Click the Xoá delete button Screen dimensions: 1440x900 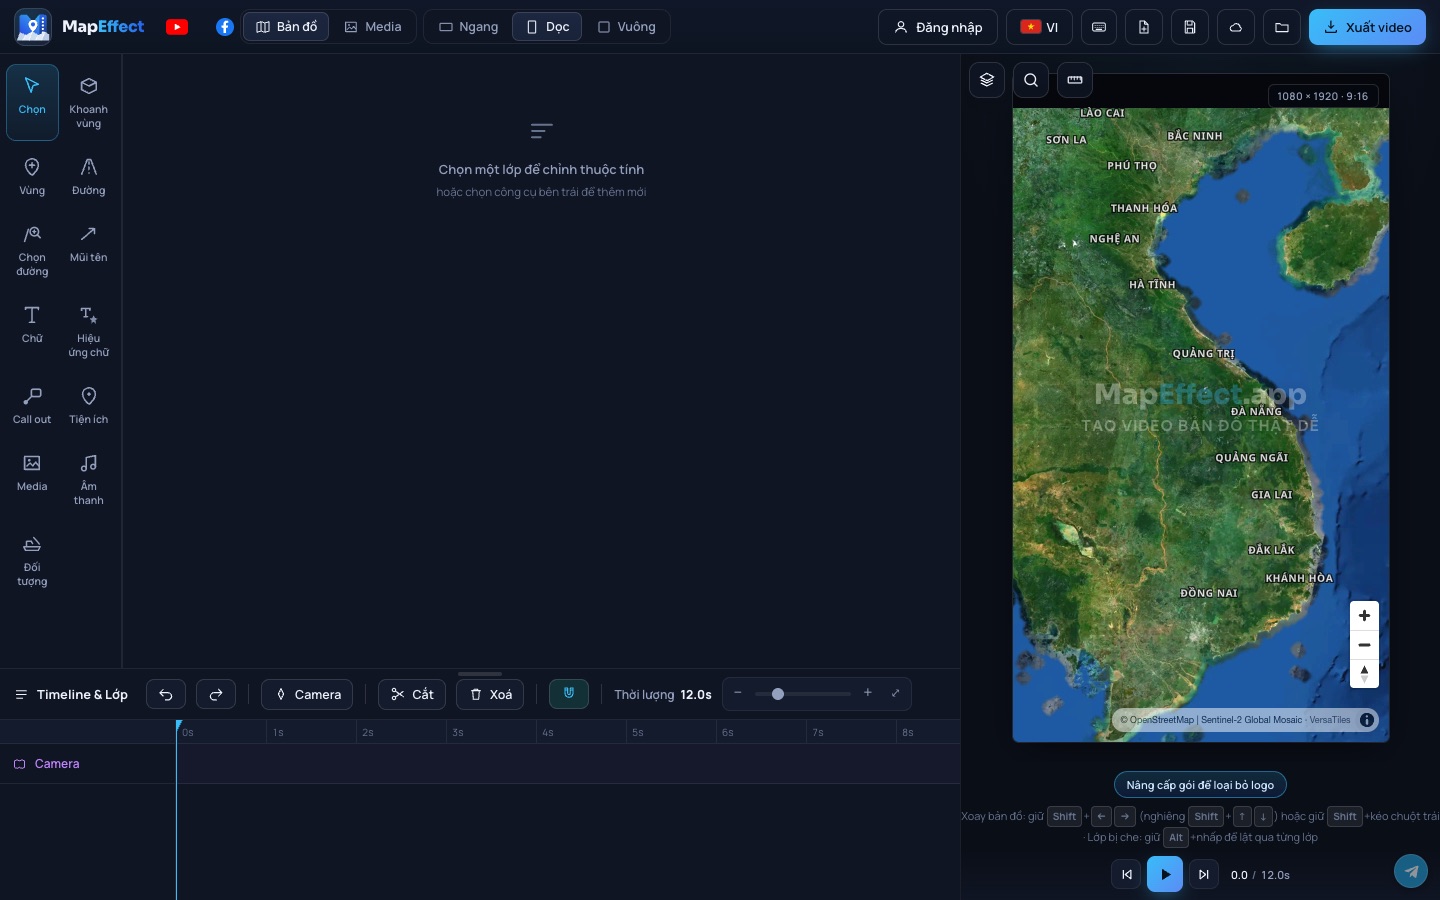pos(490,694)
